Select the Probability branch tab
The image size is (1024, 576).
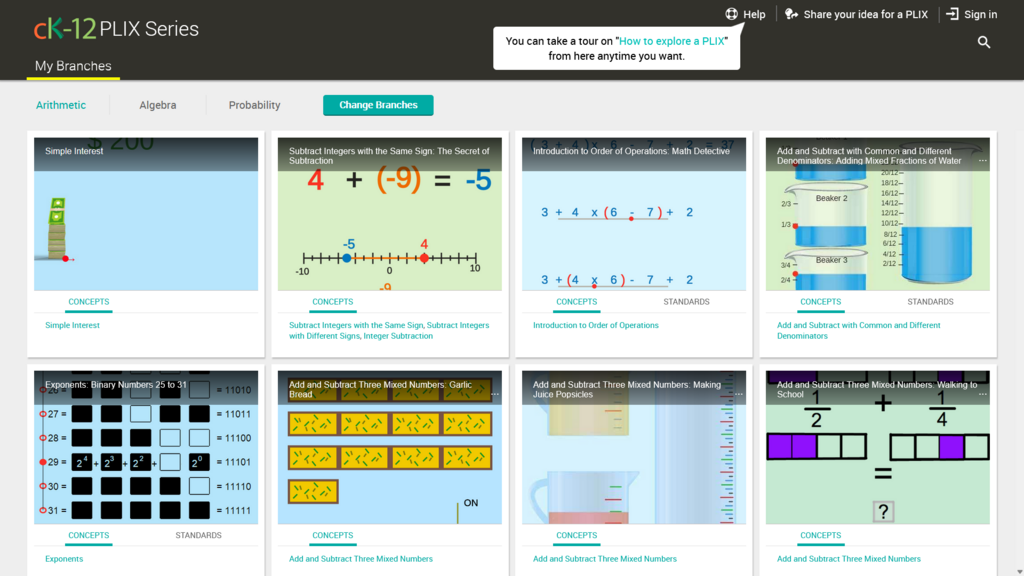(x=254, y=105)
